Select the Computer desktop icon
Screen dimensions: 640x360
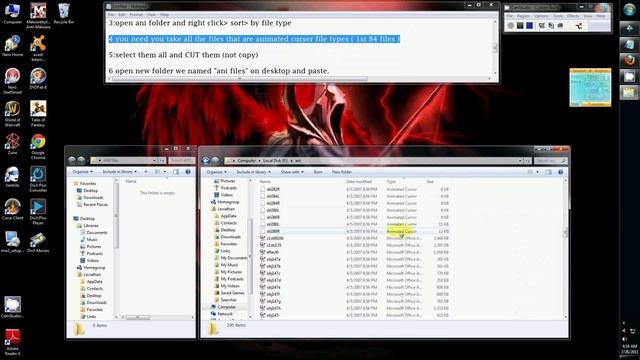pos(12,14)
